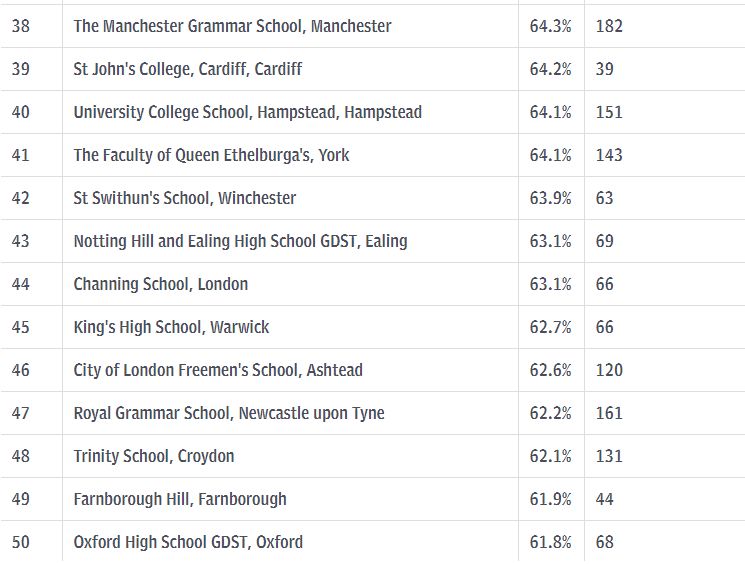Image resolution: width=745 pixels, height=564 pixels.
Task: Select the 182 count cell
Action: coord(665,26)
